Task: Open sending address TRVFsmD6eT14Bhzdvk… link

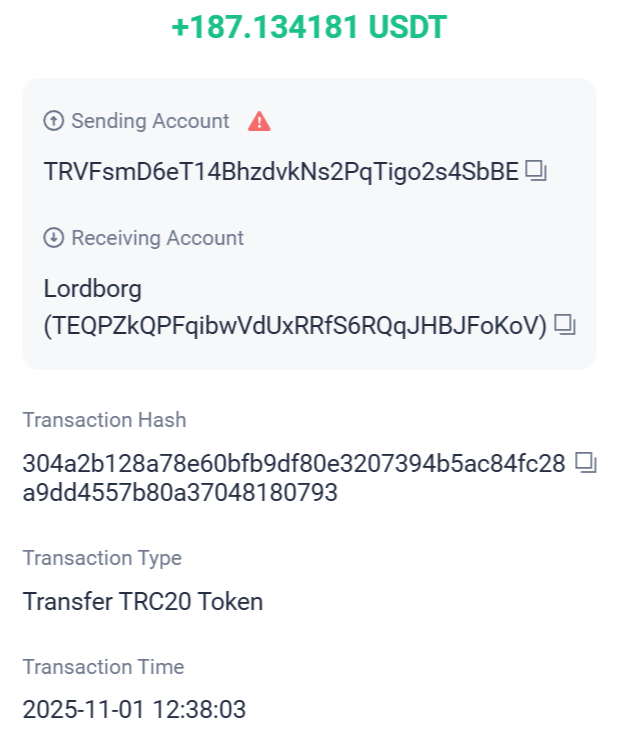Action: [281, 172]
